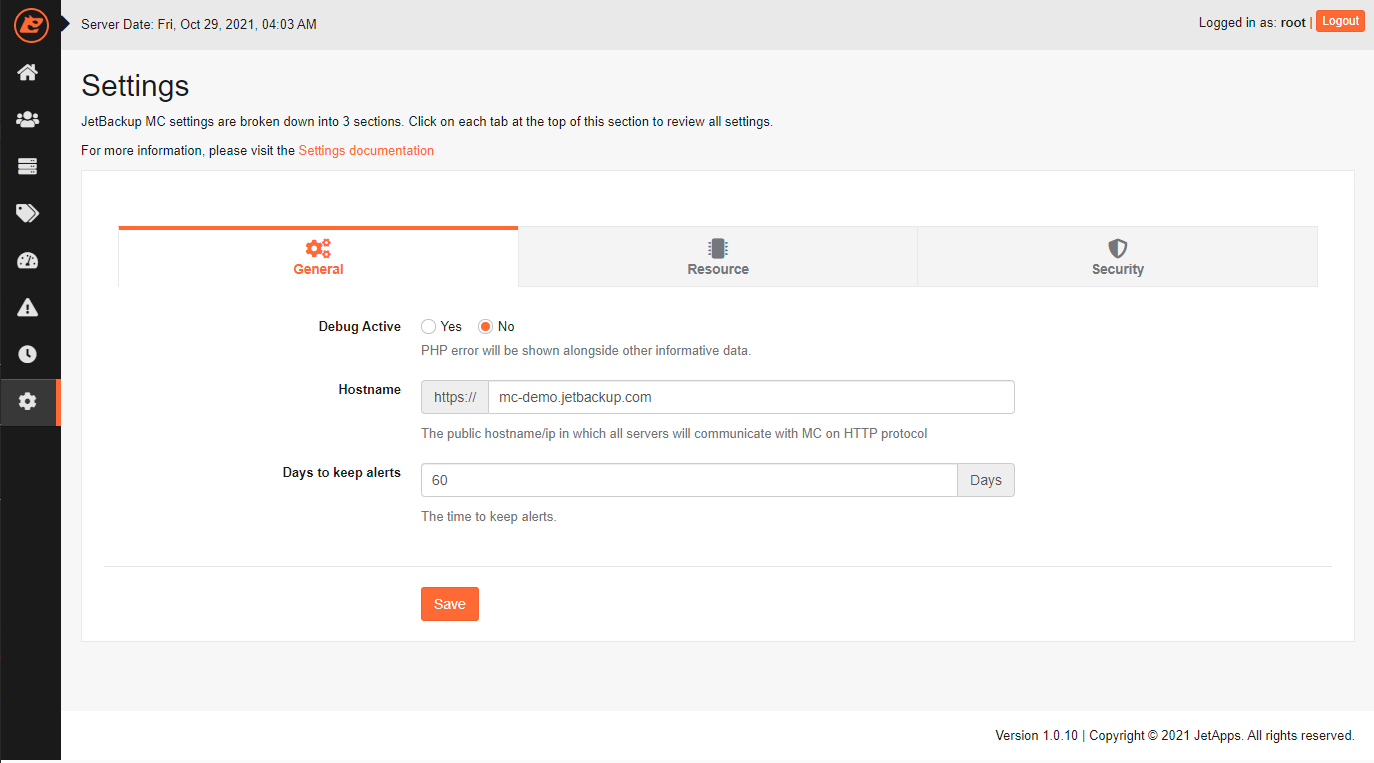
Task: Open the alerts warning triangle icon
Action: pyautogui.click(x=28, y=307)
